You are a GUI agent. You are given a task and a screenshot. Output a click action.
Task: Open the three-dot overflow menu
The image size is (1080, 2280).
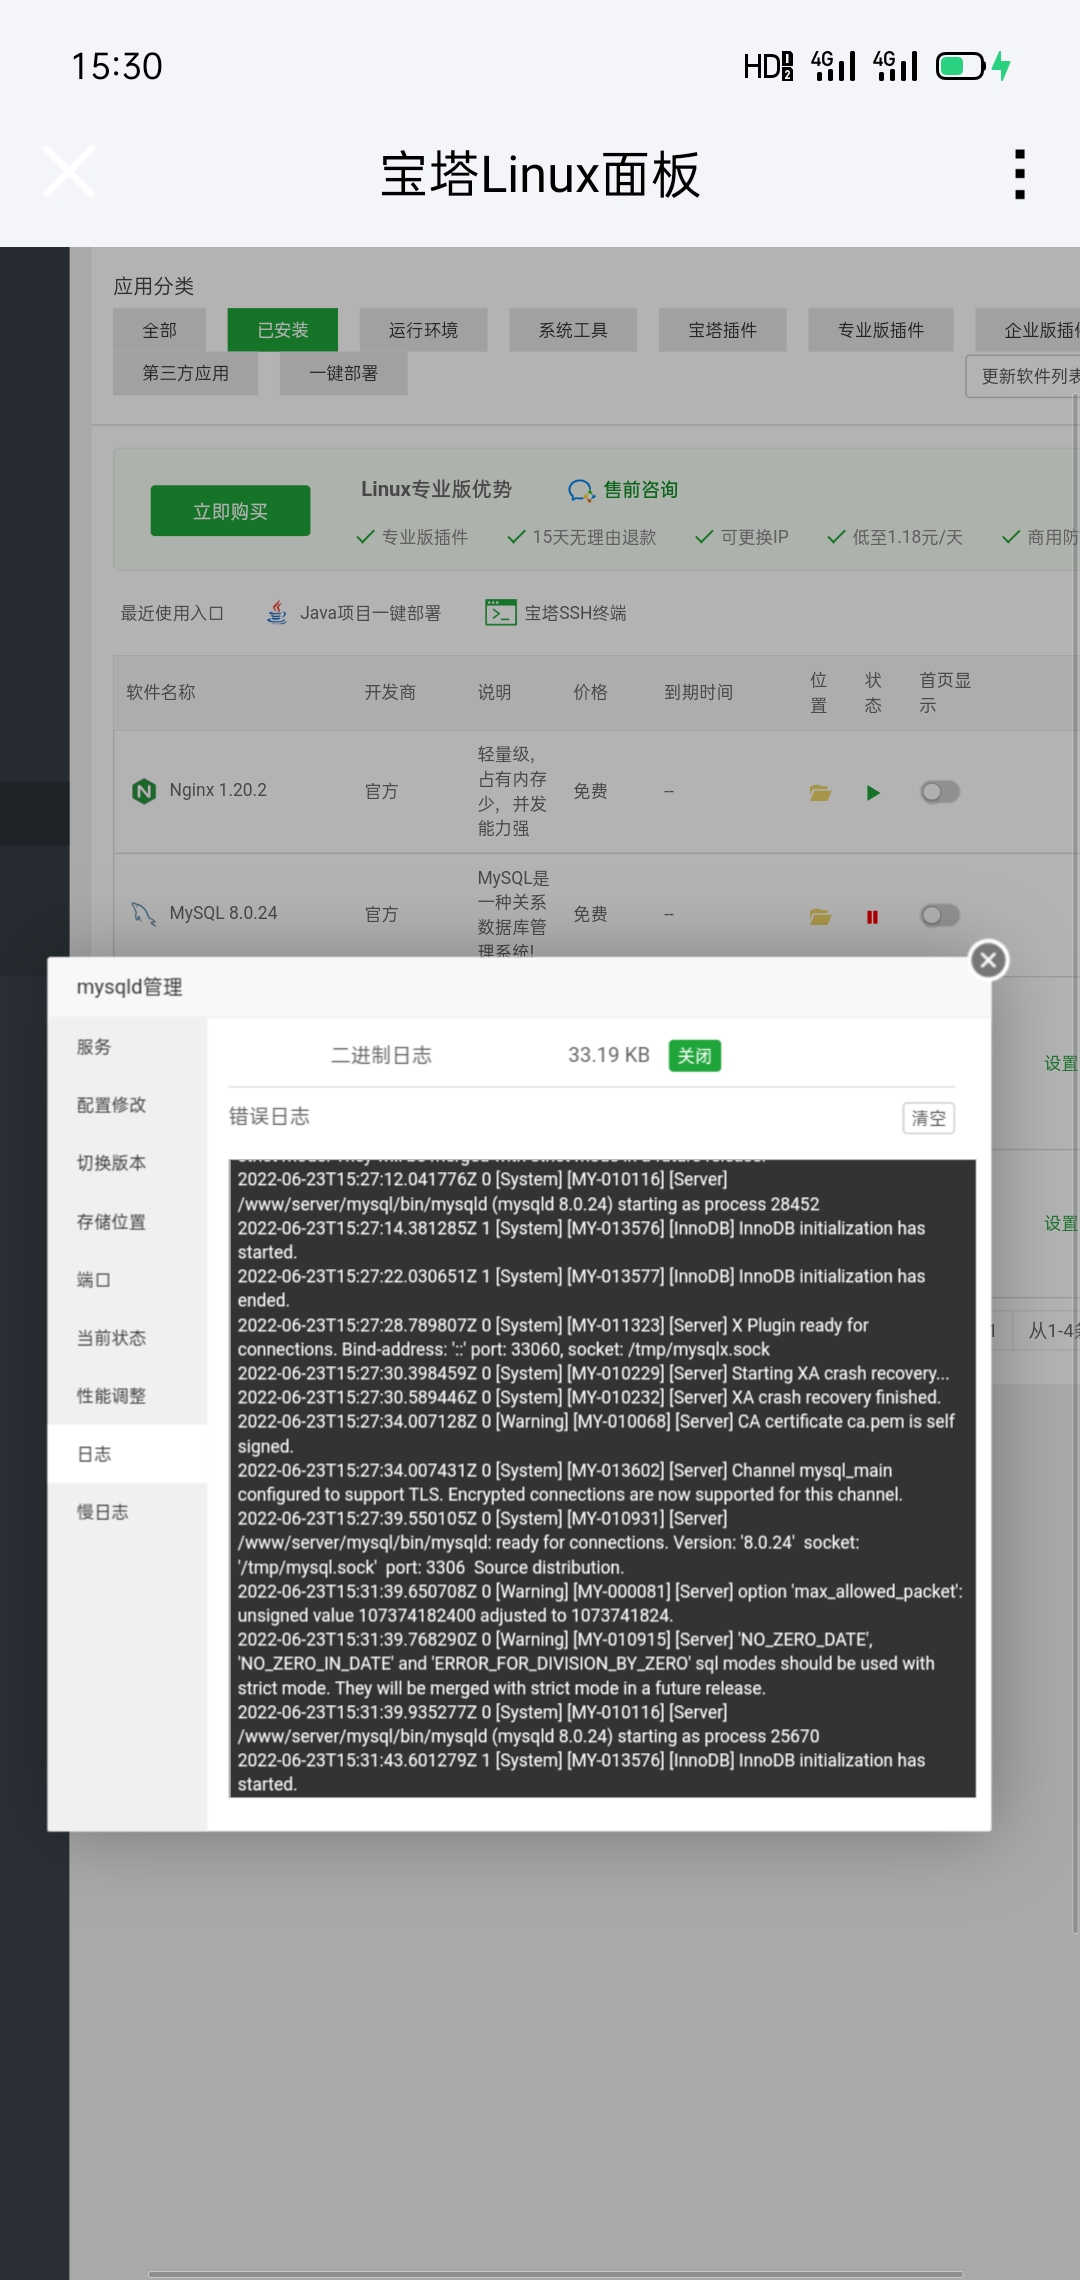pos(1020,174)
